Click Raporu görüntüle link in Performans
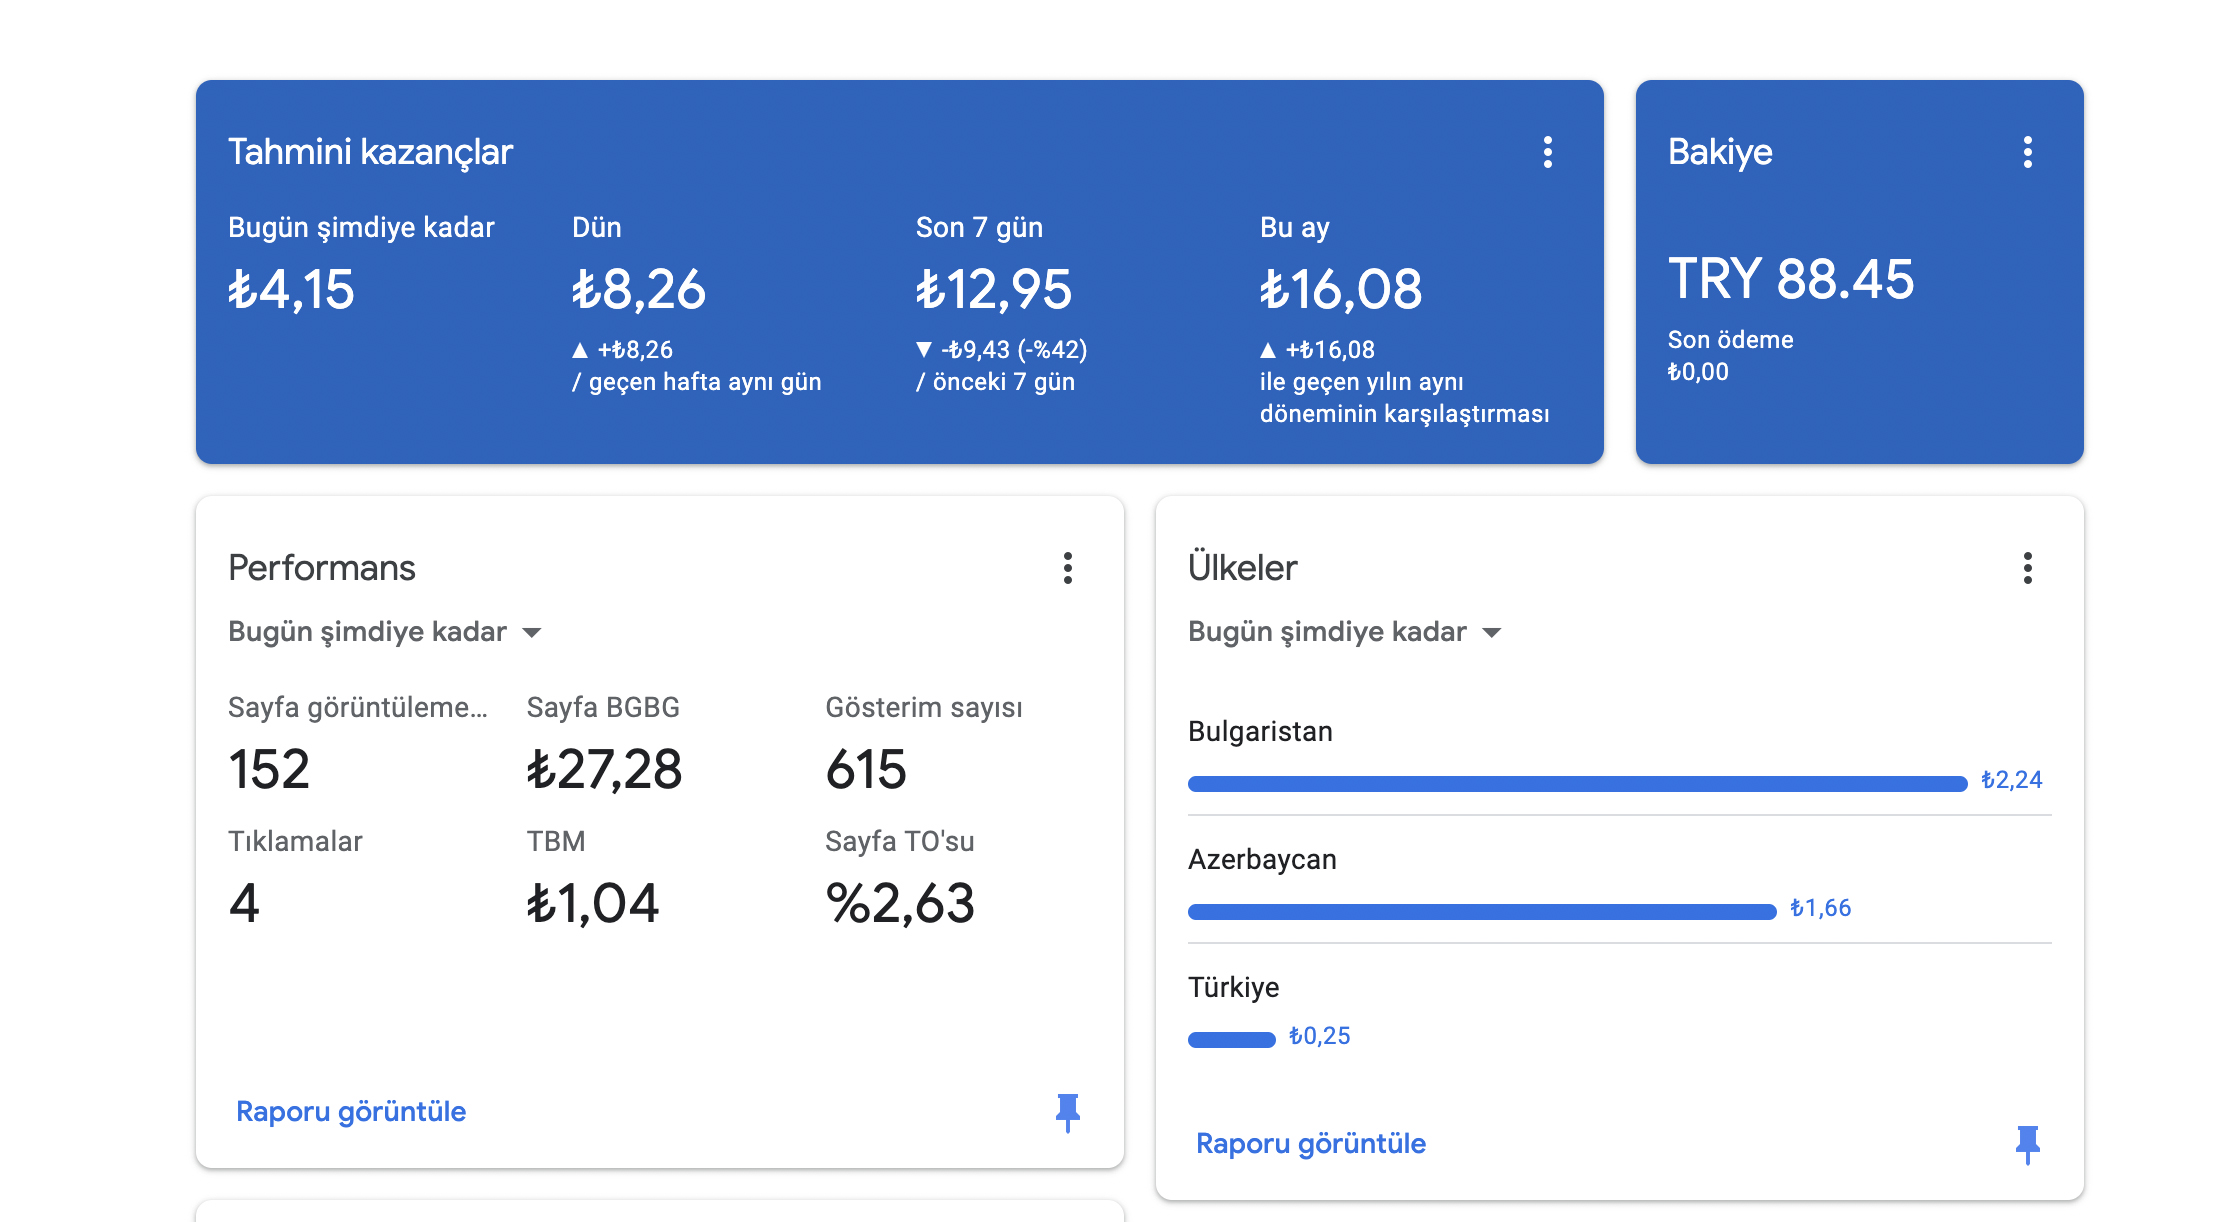The height and width of the screenshot is (1222, 2230). pyautogui.click(x=351, y=1112)
